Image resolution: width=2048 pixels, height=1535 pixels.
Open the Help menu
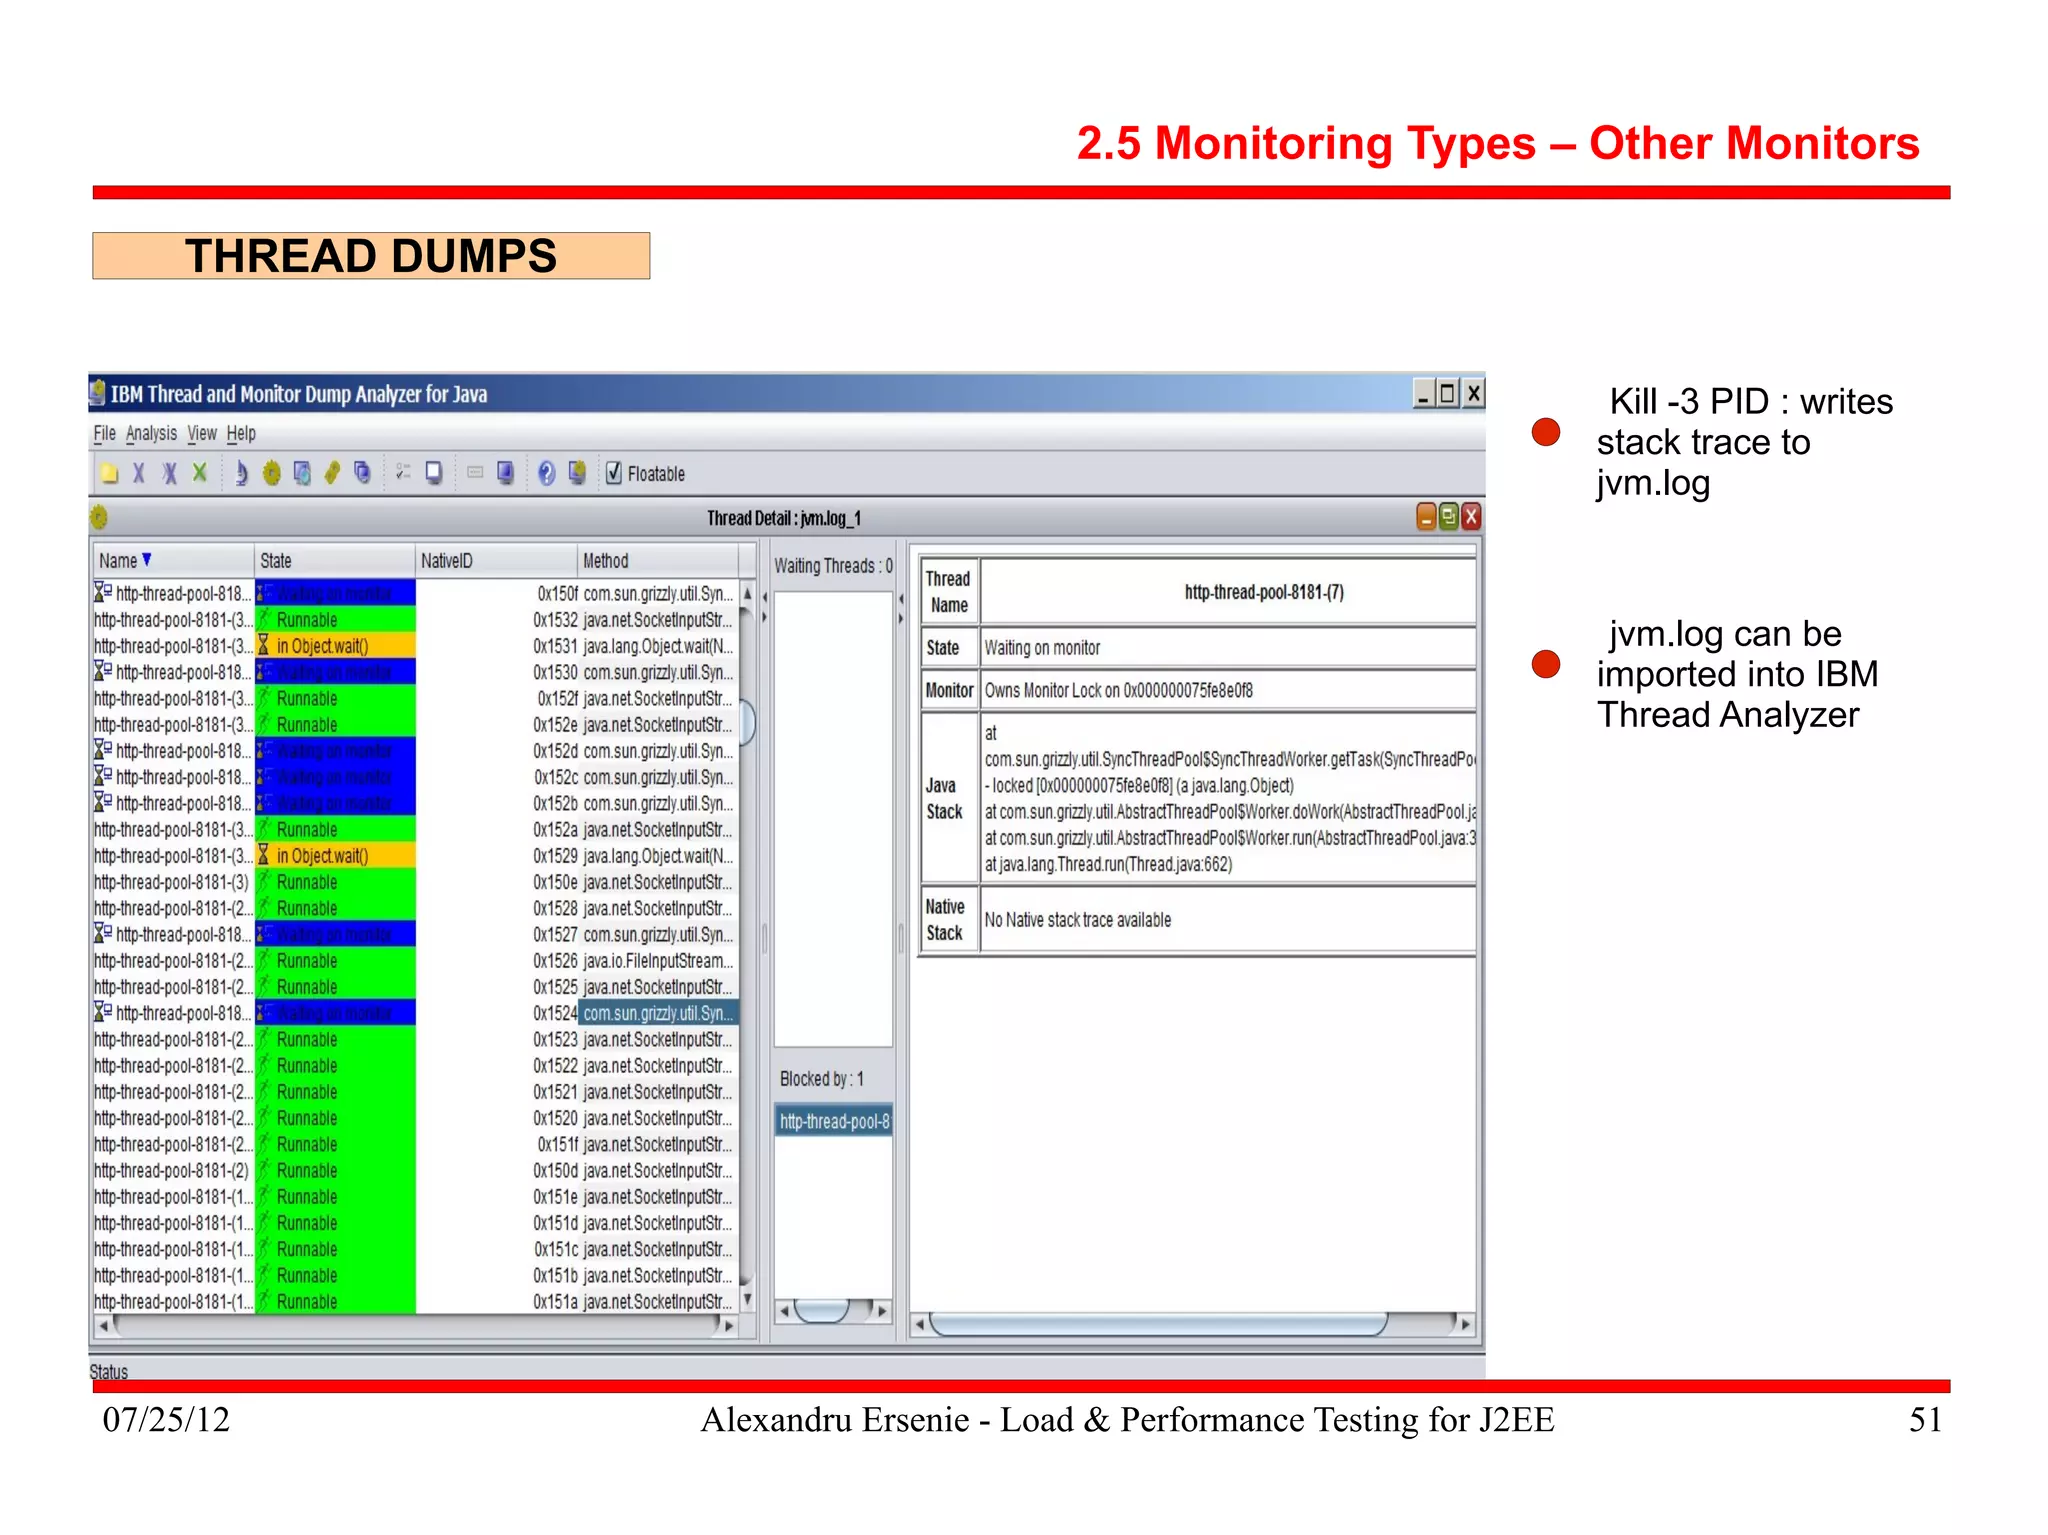click(241, 433)
